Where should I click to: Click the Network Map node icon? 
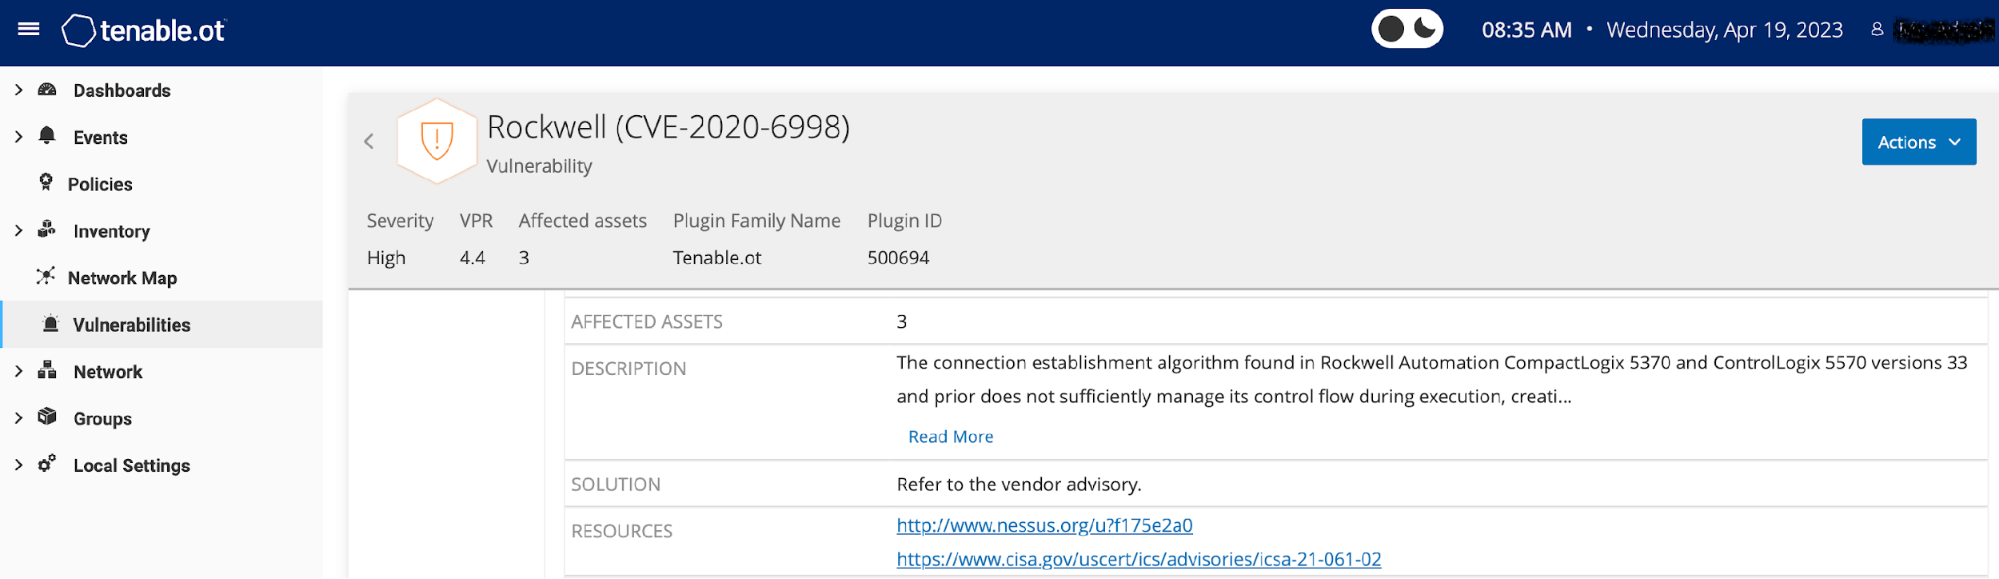(x=46, y=276)
